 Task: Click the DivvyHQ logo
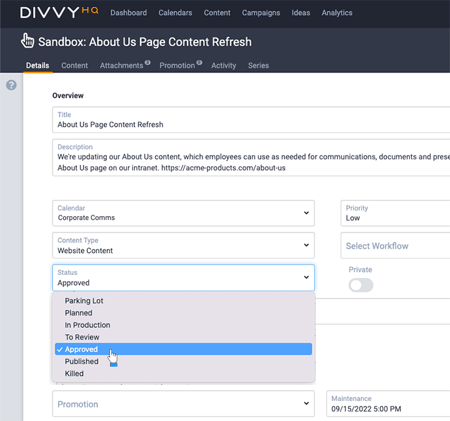click(x=59, y=13)
